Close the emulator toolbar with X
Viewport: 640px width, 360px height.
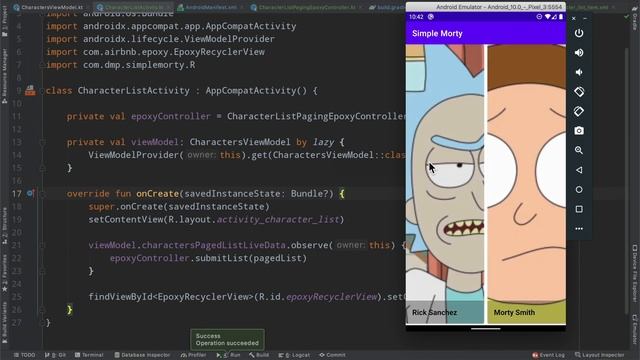(x=573, y=18)
